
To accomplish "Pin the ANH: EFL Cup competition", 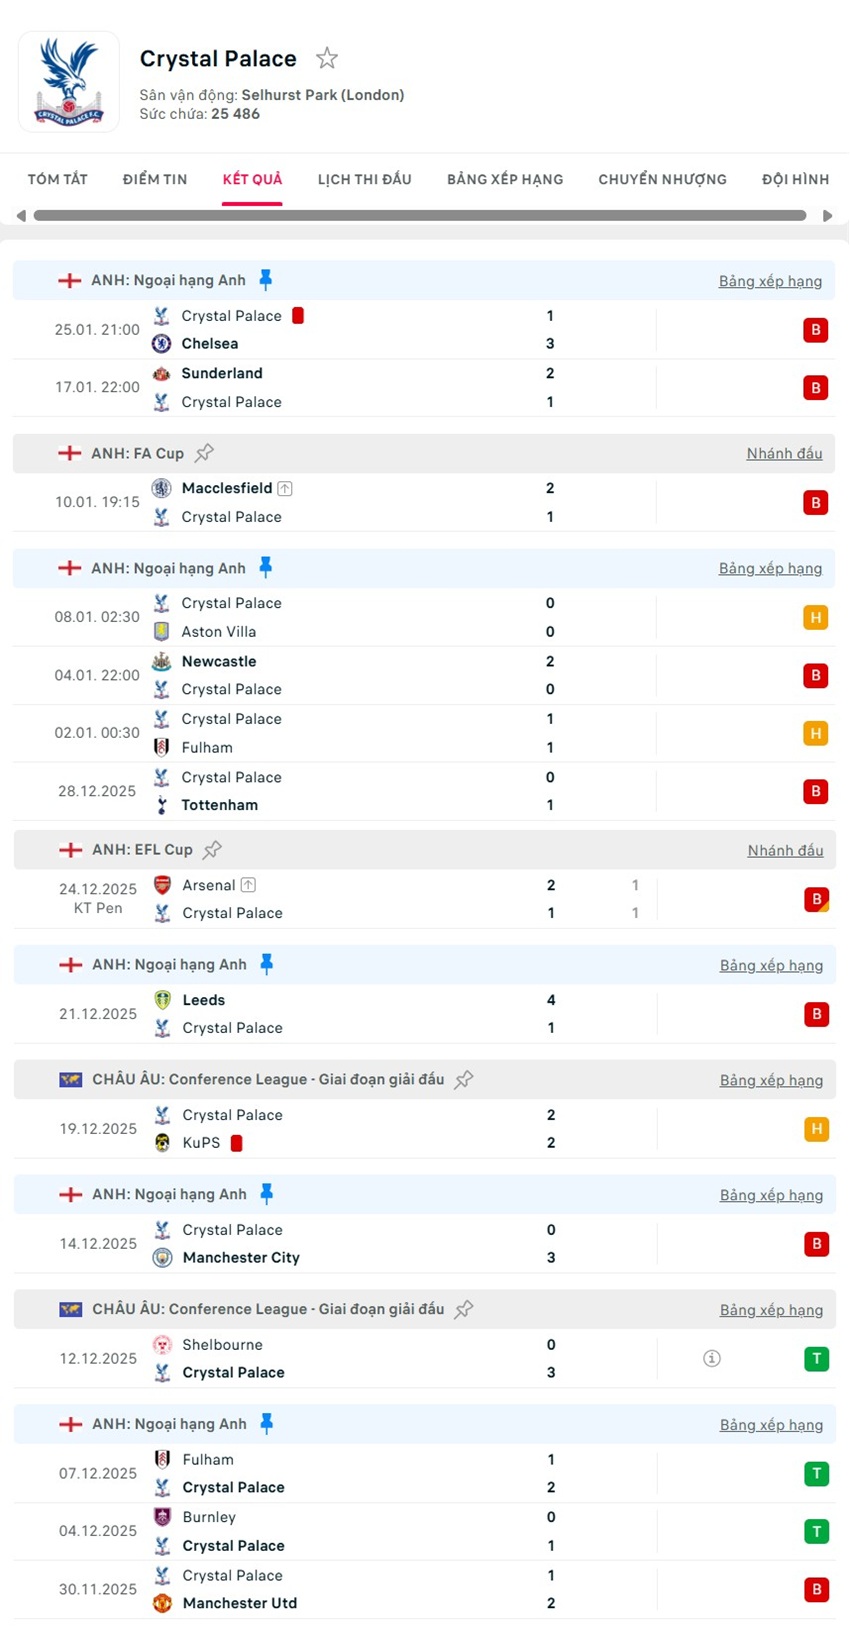I will tap(211, 849).
